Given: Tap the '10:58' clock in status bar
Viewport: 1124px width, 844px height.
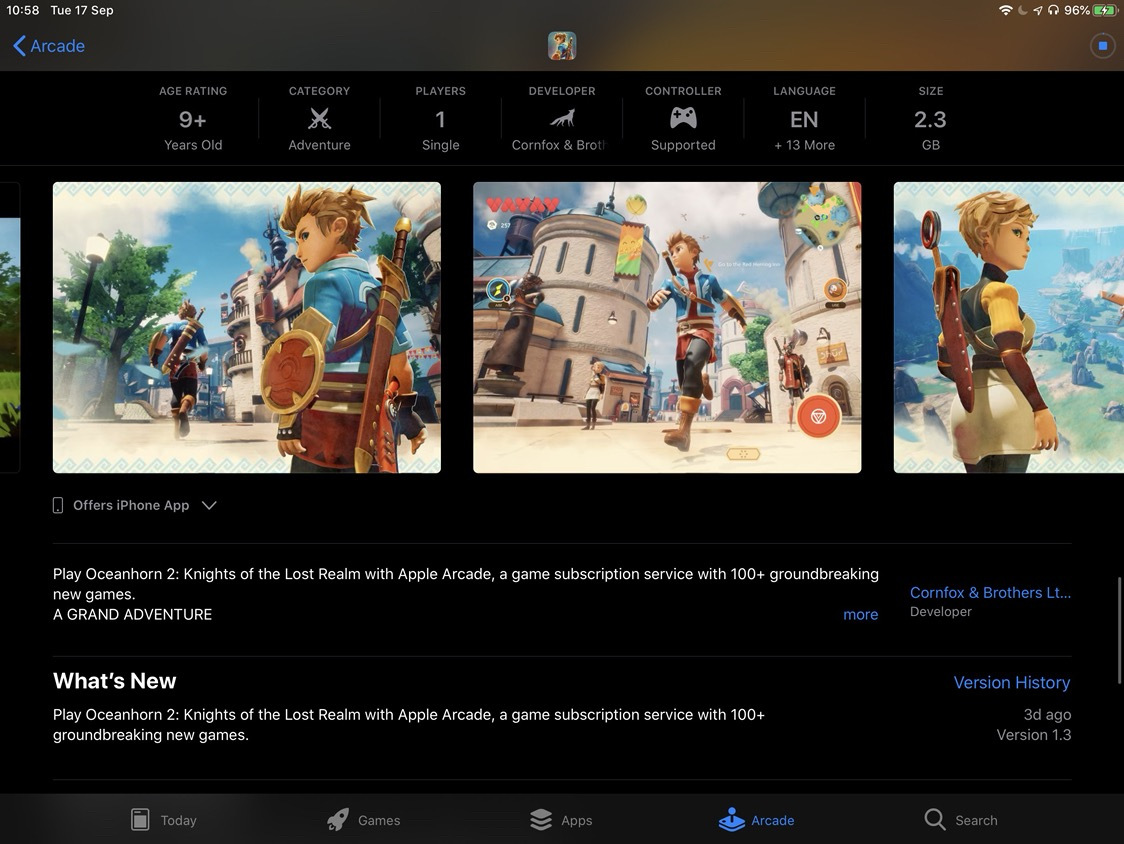Looking at the screenshot, I should (x=23, y=10).
